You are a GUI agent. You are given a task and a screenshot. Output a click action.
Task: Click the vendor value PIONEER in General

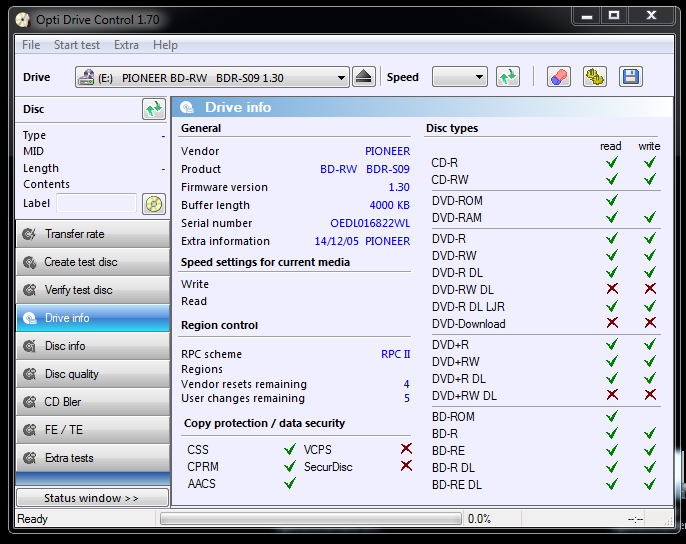387,151
